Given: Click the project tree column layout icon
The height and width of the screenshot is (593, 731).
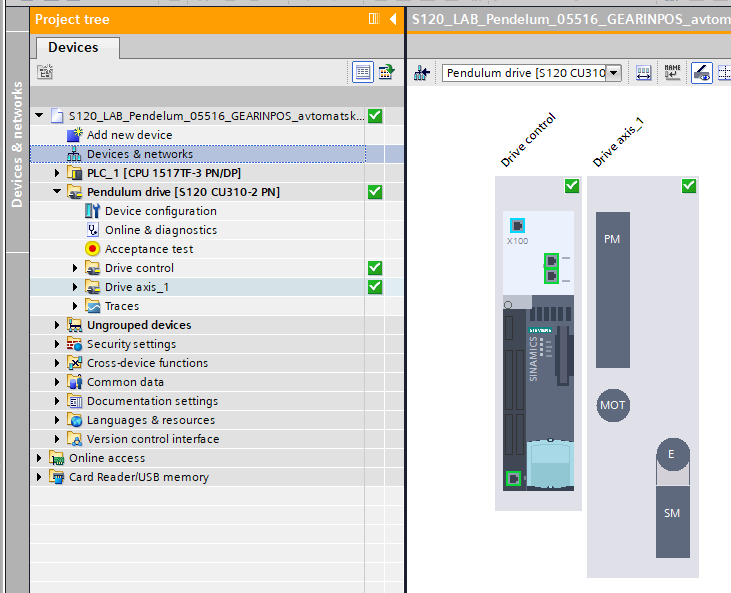Looking at the screenshot, I should tap(374, 19).
